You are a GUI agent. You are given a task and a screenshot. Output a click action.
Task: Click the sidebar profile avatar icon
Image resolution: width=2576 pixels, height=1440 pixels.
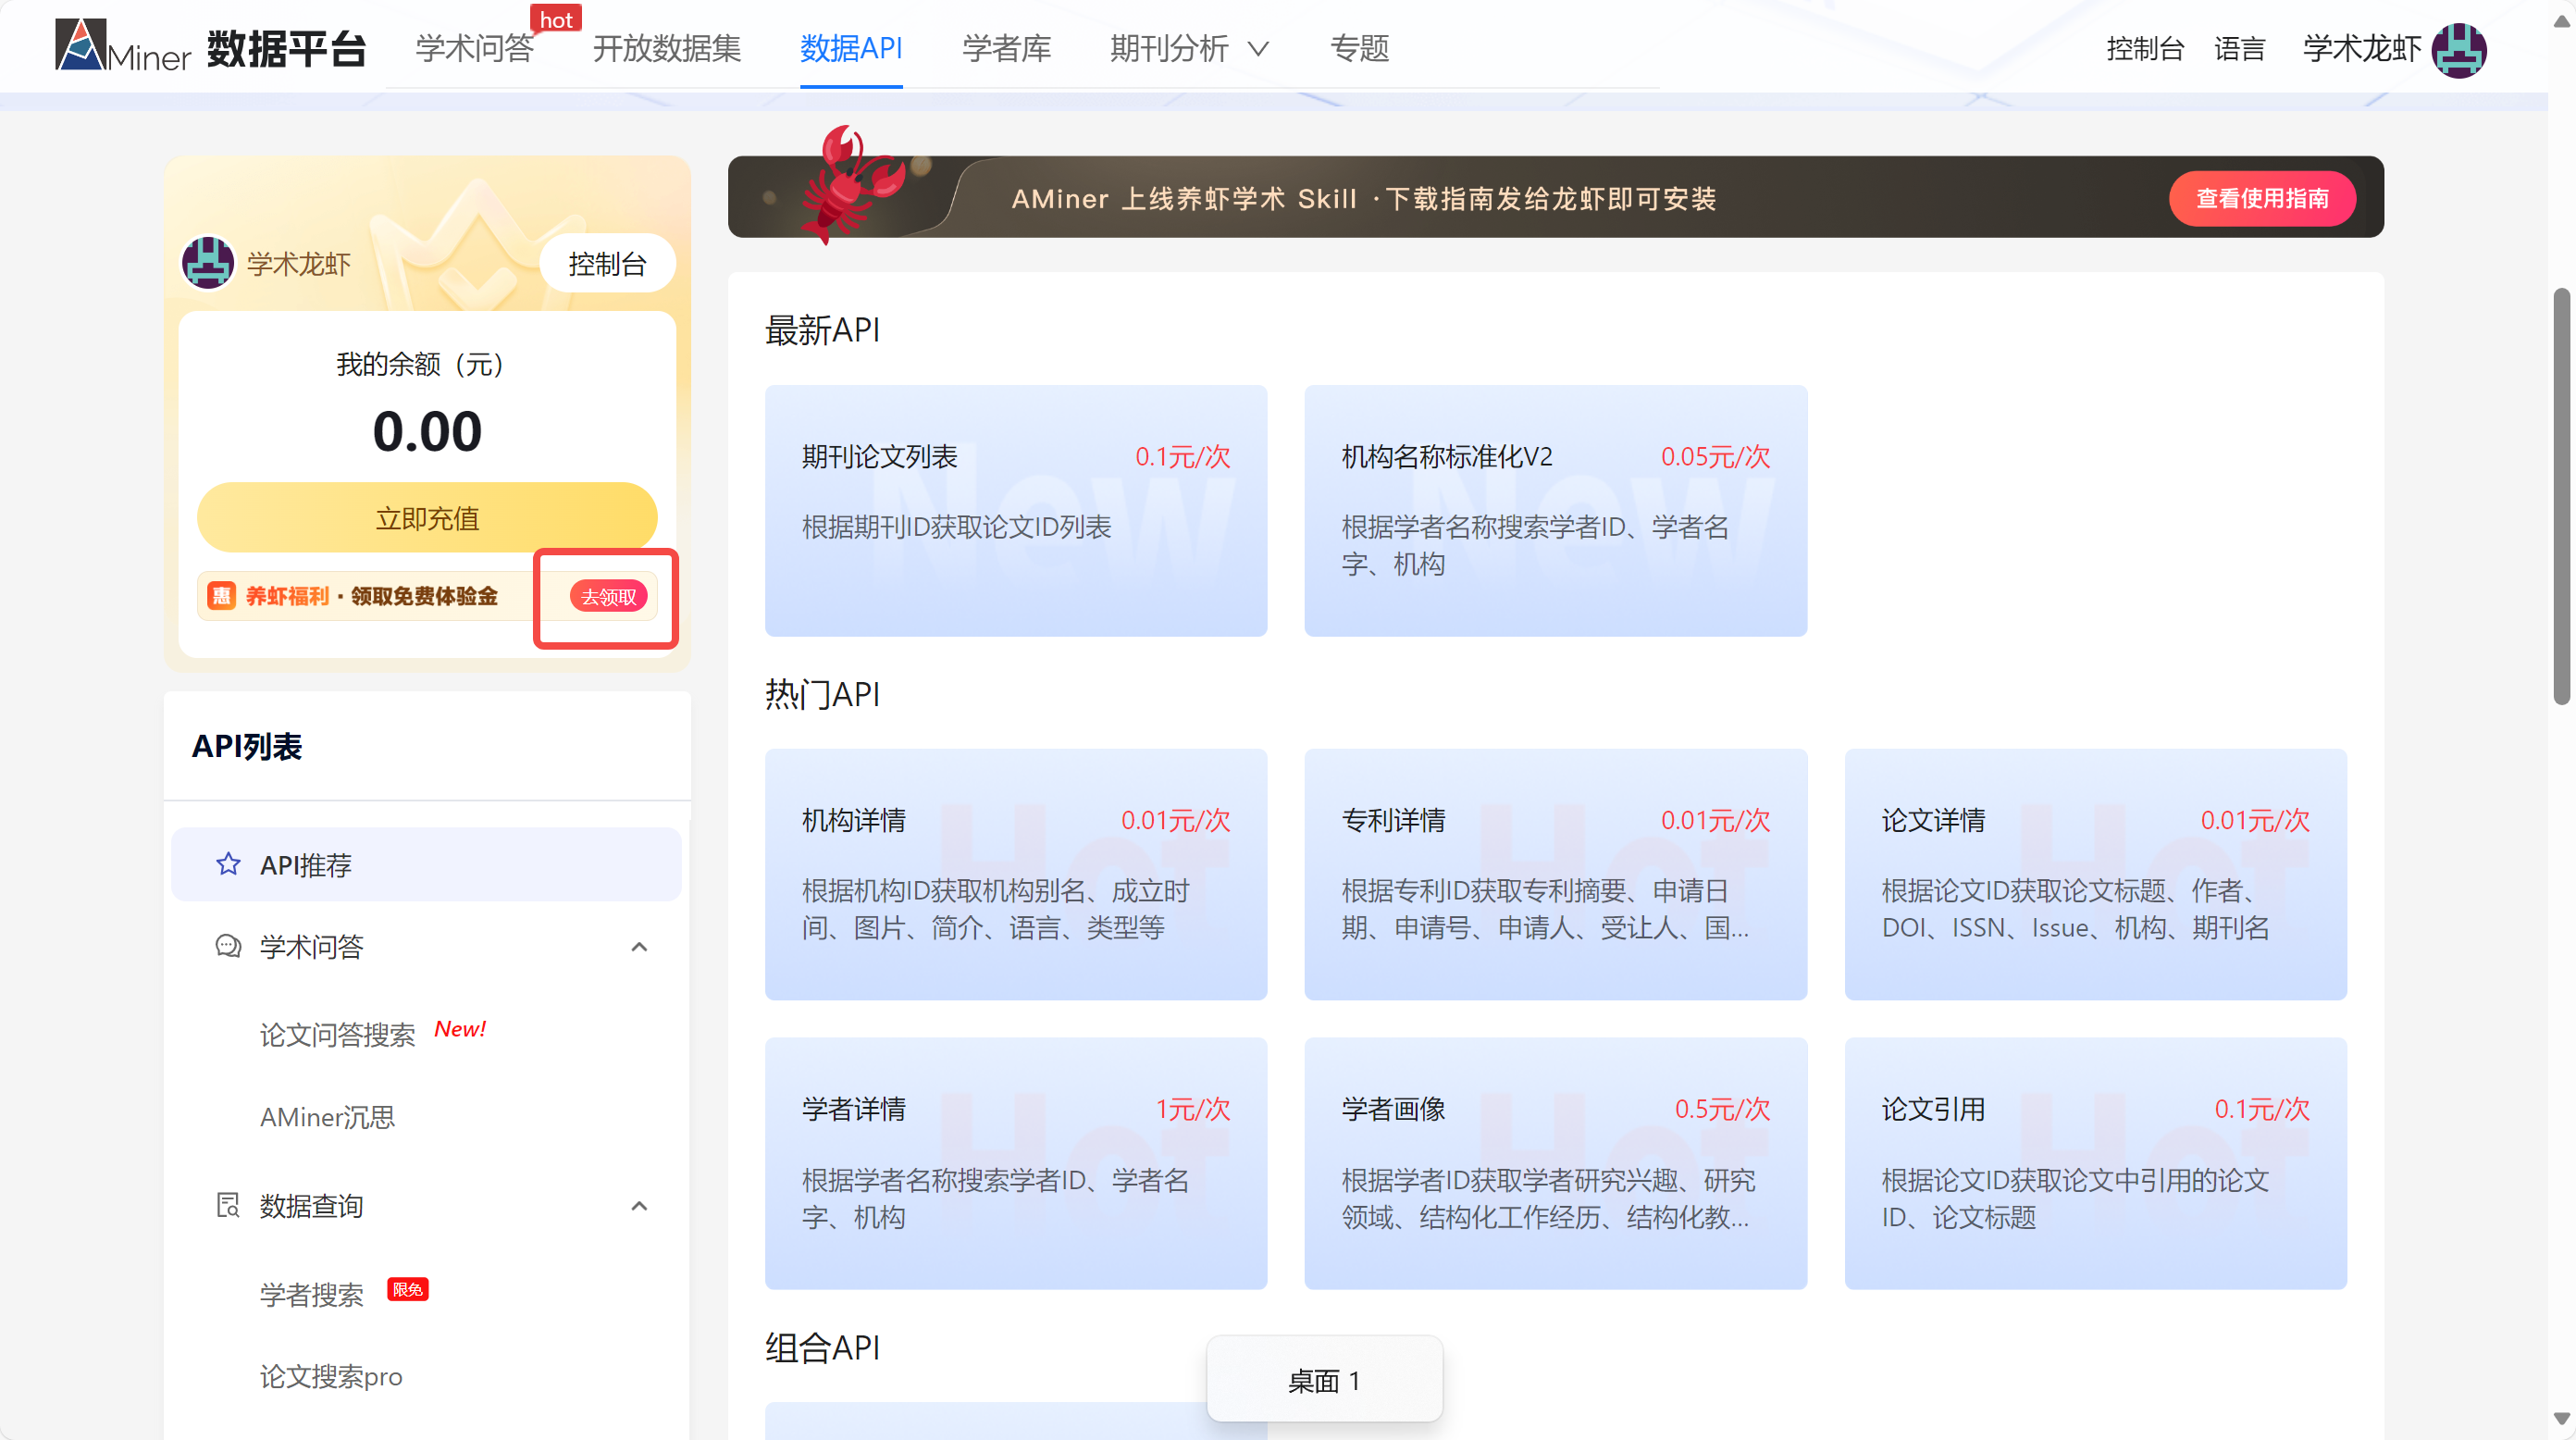pyautogui.click(x=208, y=263)
